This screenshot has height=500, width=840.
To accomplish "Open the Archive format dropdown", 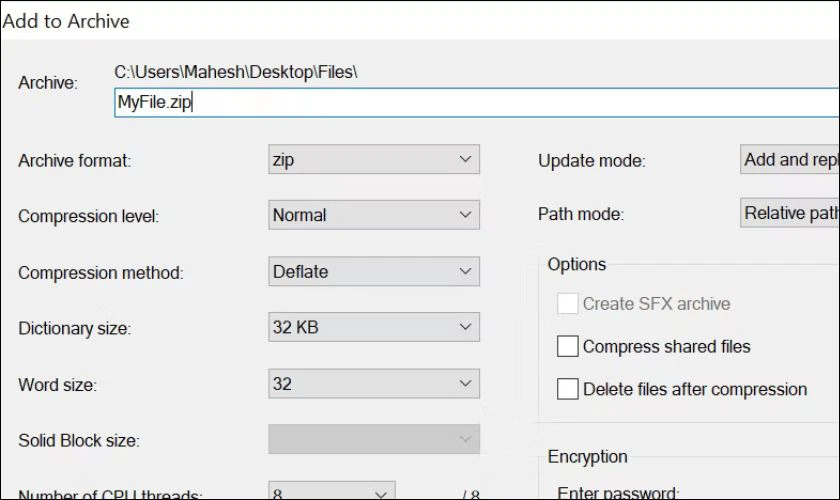I will [374, 159].
